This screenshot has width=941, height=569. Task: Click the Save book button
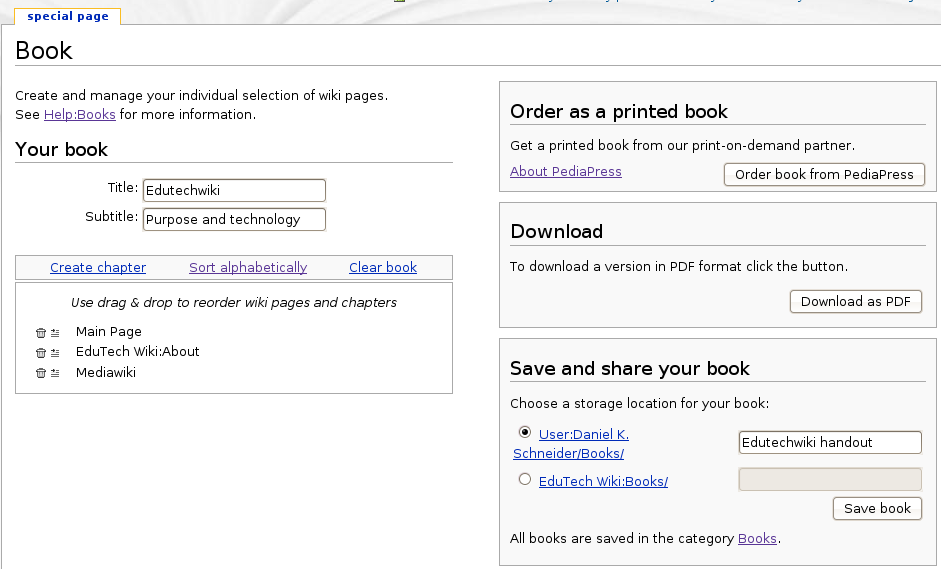(x=877, y=508)
